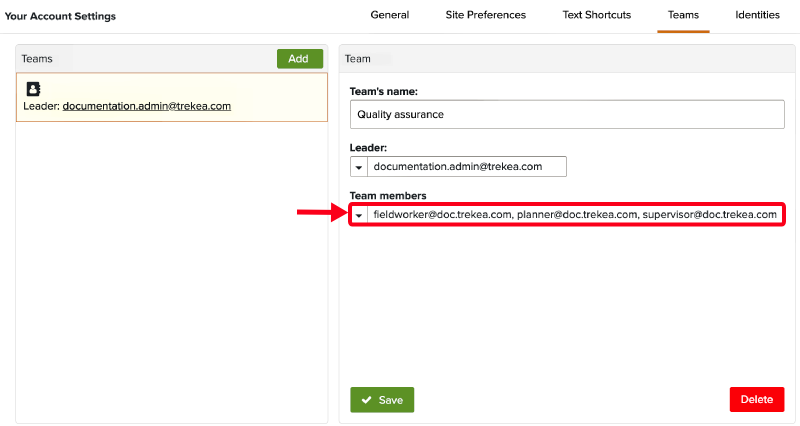This screenshot has width=800, height=426.
Task: Switch to the General tab
Action: (389, 16)
